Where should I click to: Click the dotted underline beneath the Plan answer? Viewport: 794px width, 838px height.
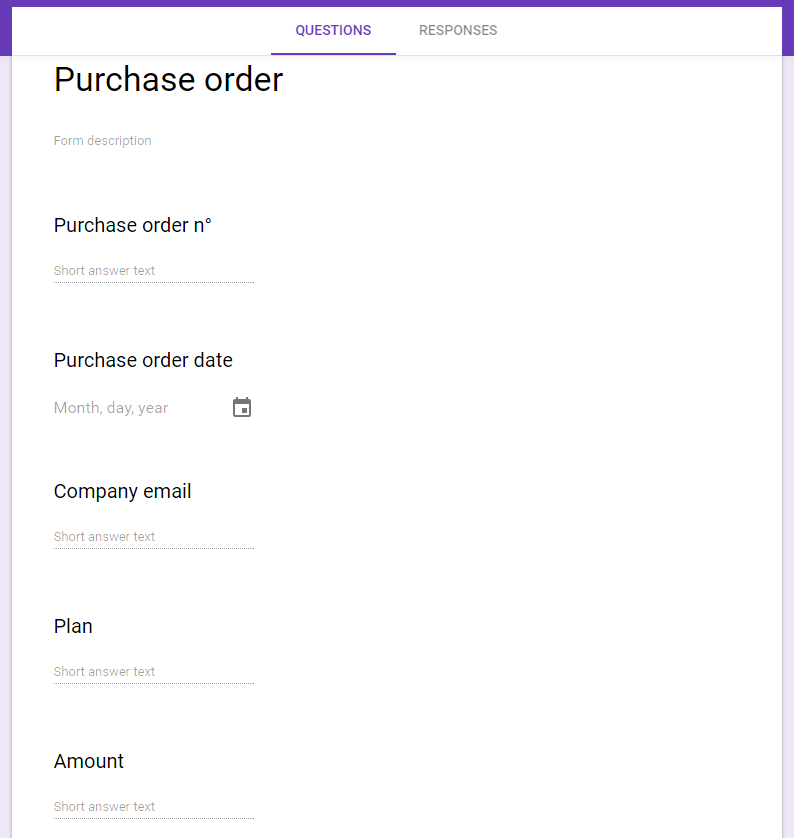click(x=154, y=683)
